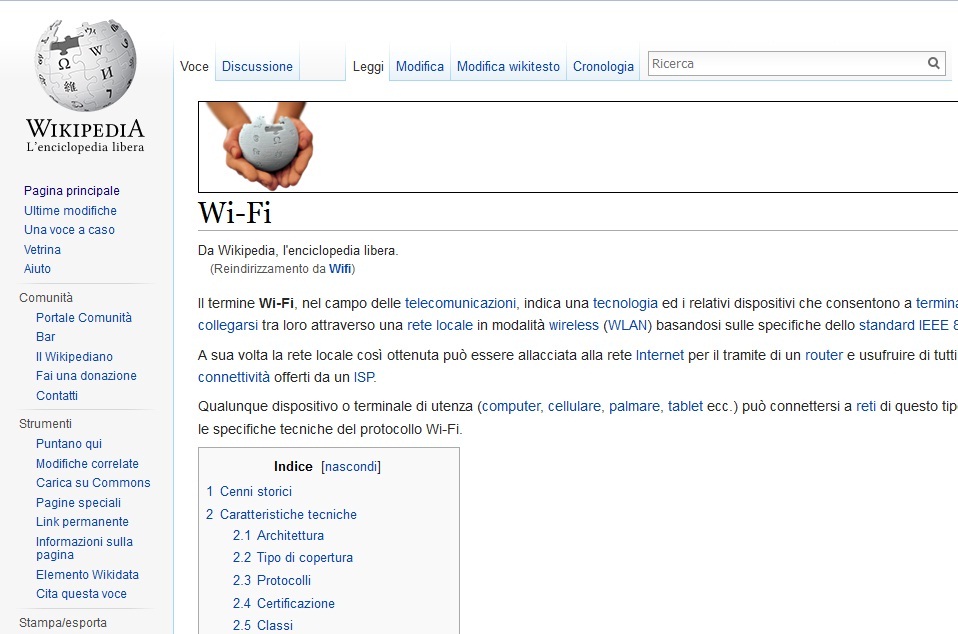The height and width of the screenshot is (634, 958).
Task: Click the WIKIPEDIA L'enciclopedia libera wordmark
Action: pos(86,135)
